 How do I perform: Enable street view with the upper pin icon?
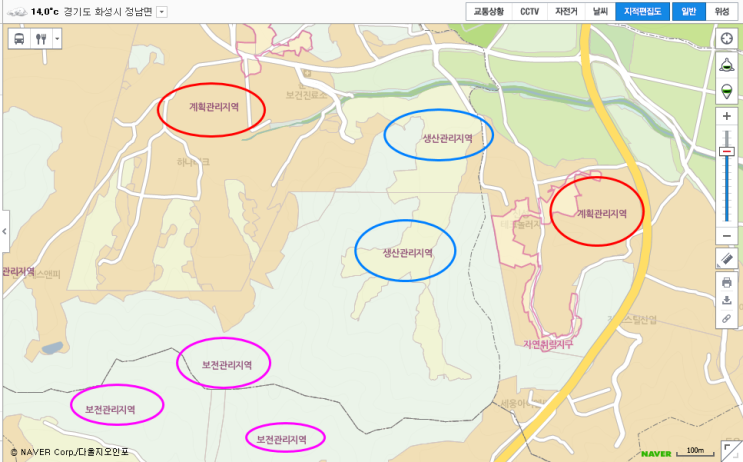pos(726,64)
